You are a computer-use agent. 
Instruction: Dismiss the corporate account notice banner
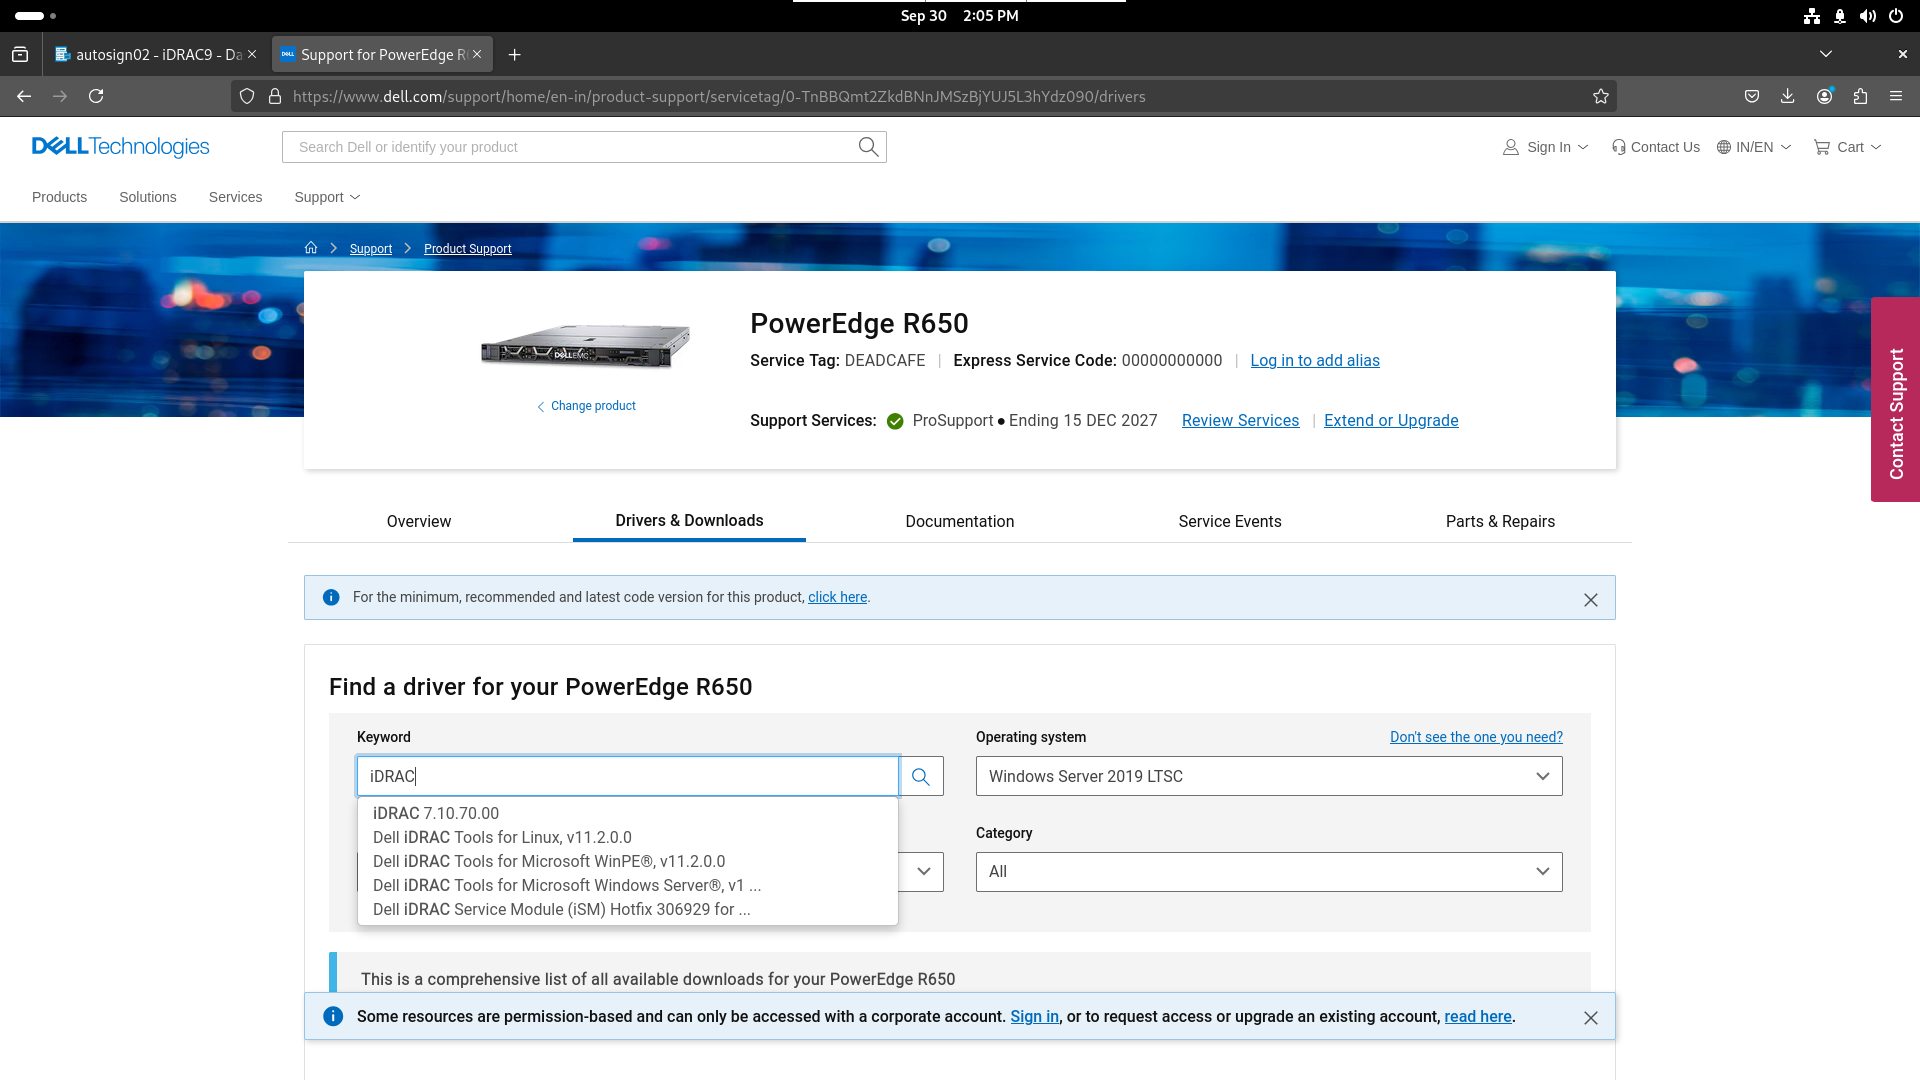point(1591,1018)
